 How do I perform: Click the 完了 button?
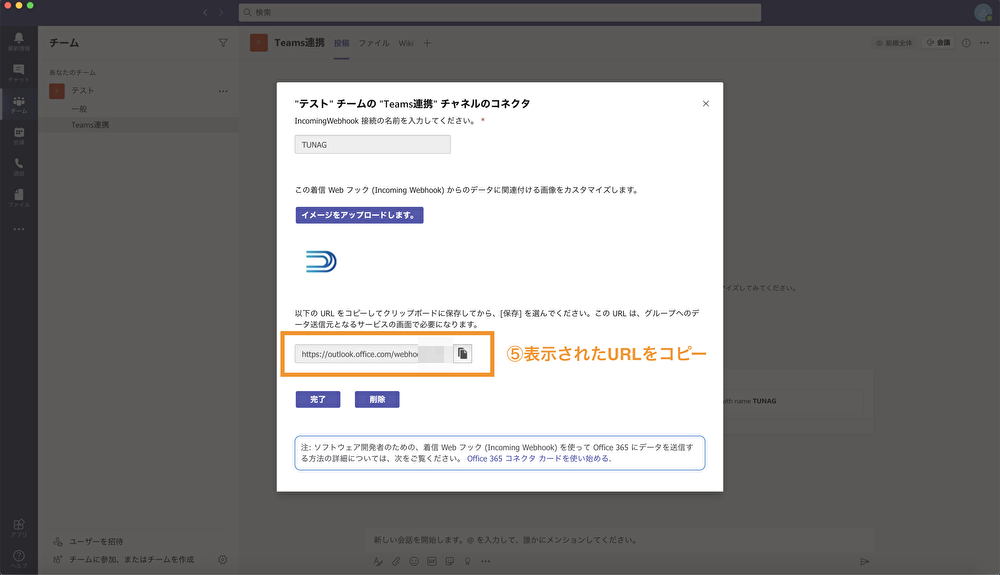pos(318,399)
